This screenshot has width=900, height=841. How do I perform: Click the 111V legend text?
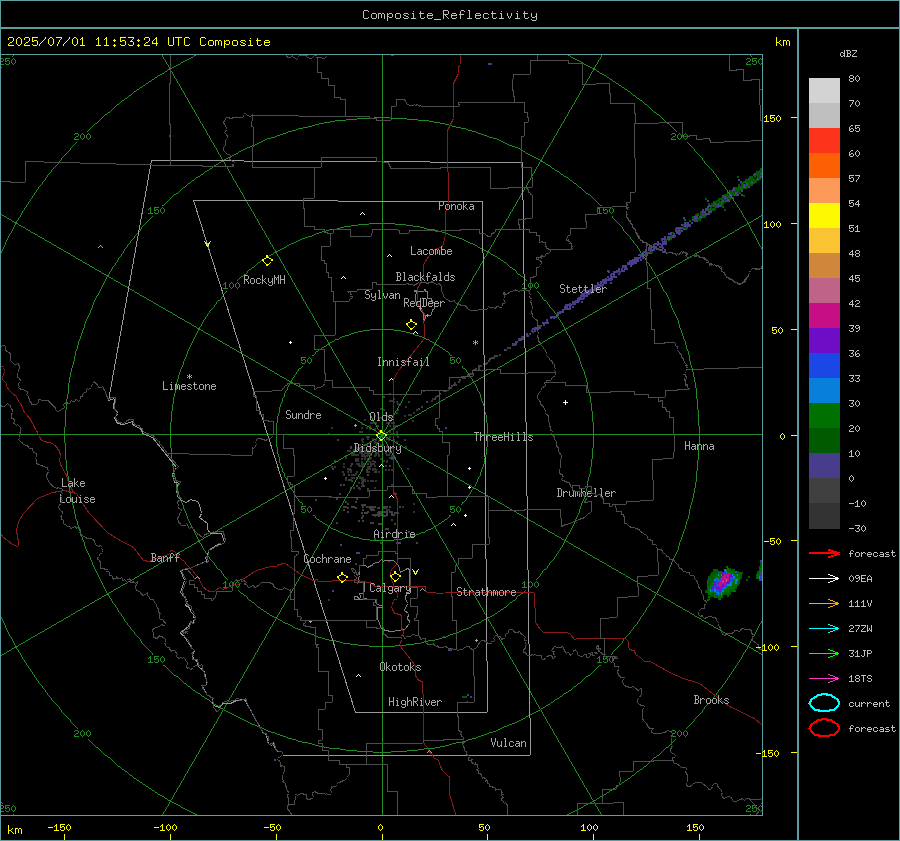coord(860,603)
